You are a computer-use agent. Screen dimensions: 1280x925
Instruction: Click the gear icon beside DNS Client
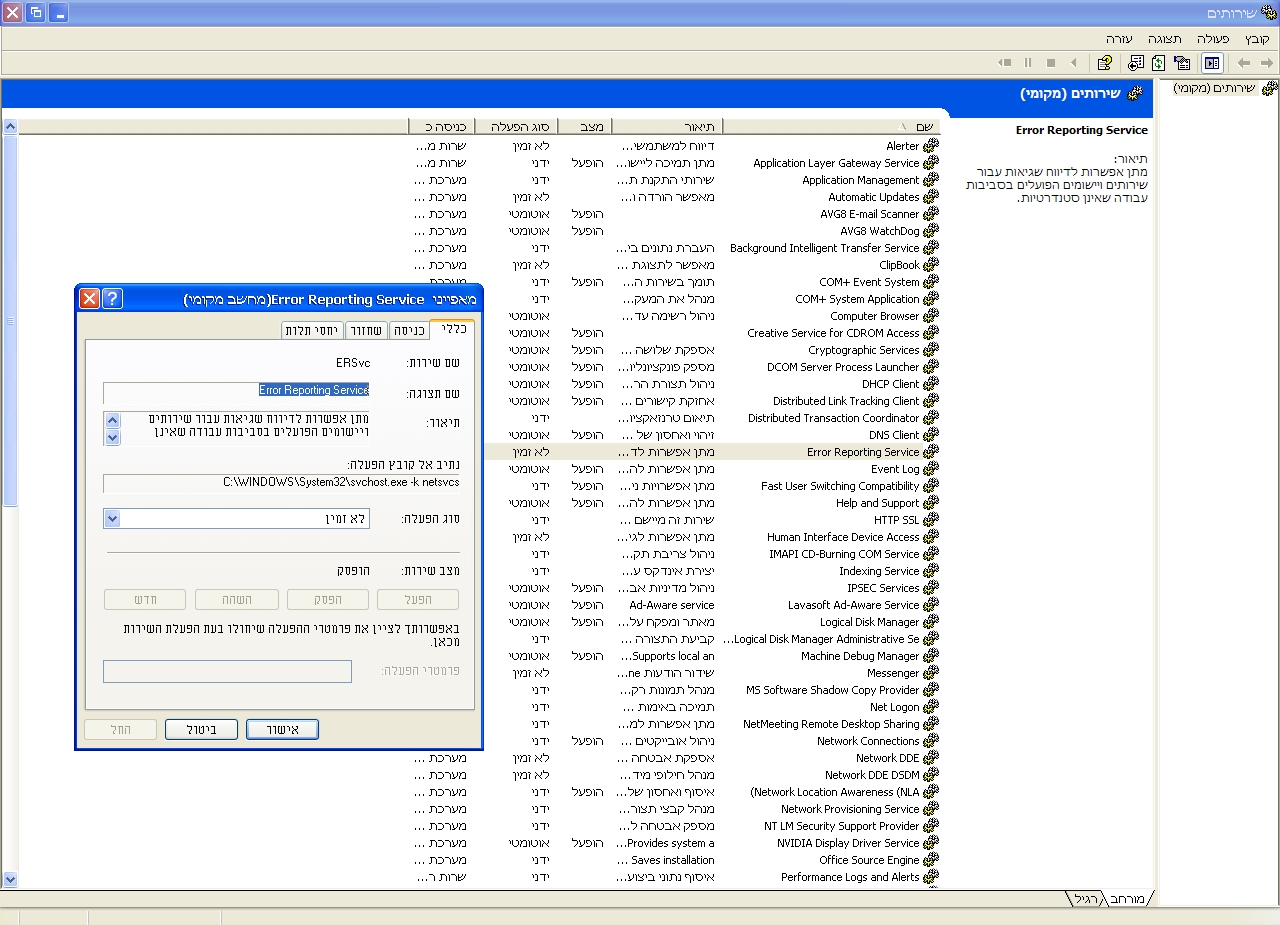tap(931, 435)
